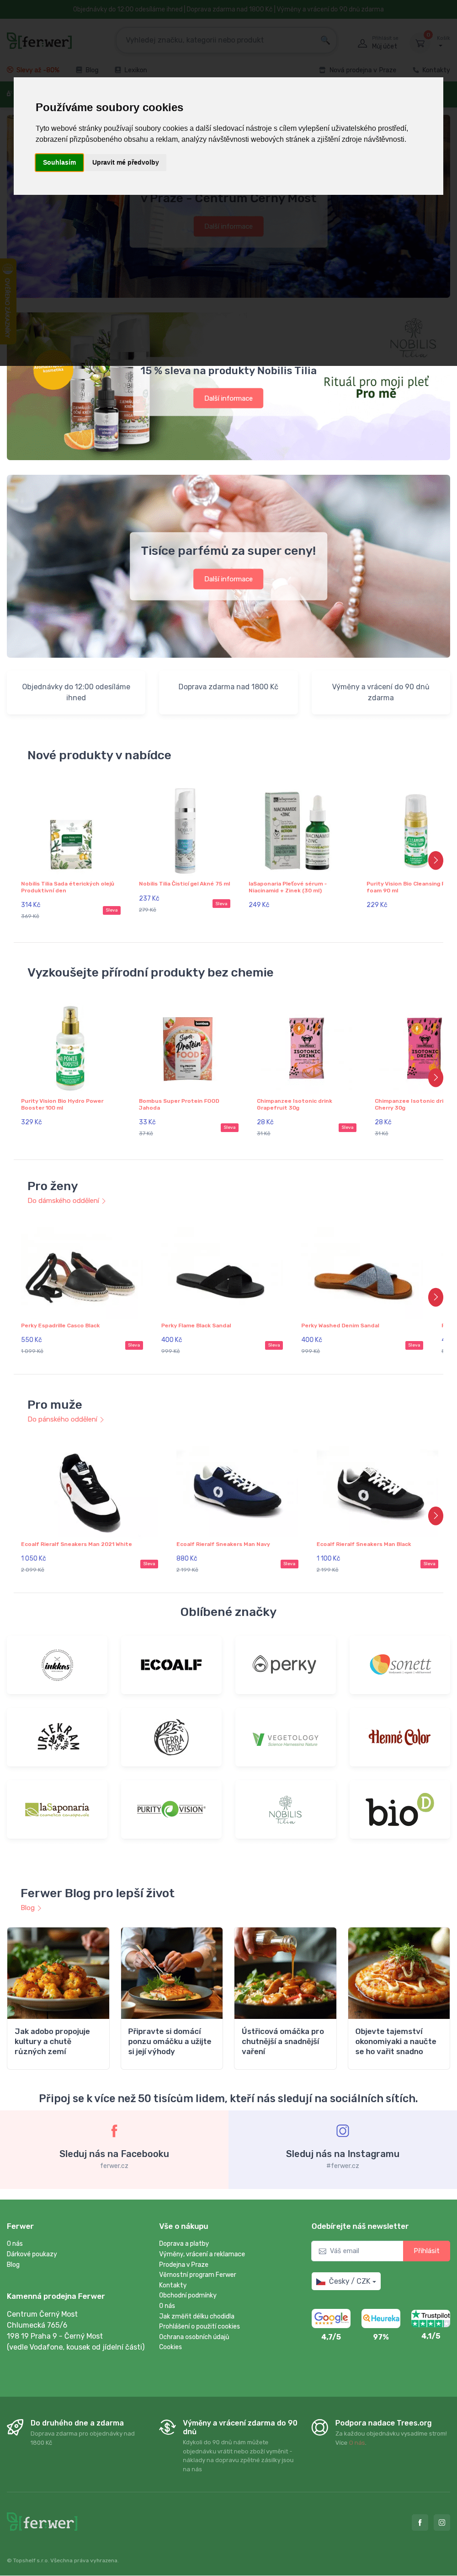Select the Ecoalf brand logo

[171, 1665]
